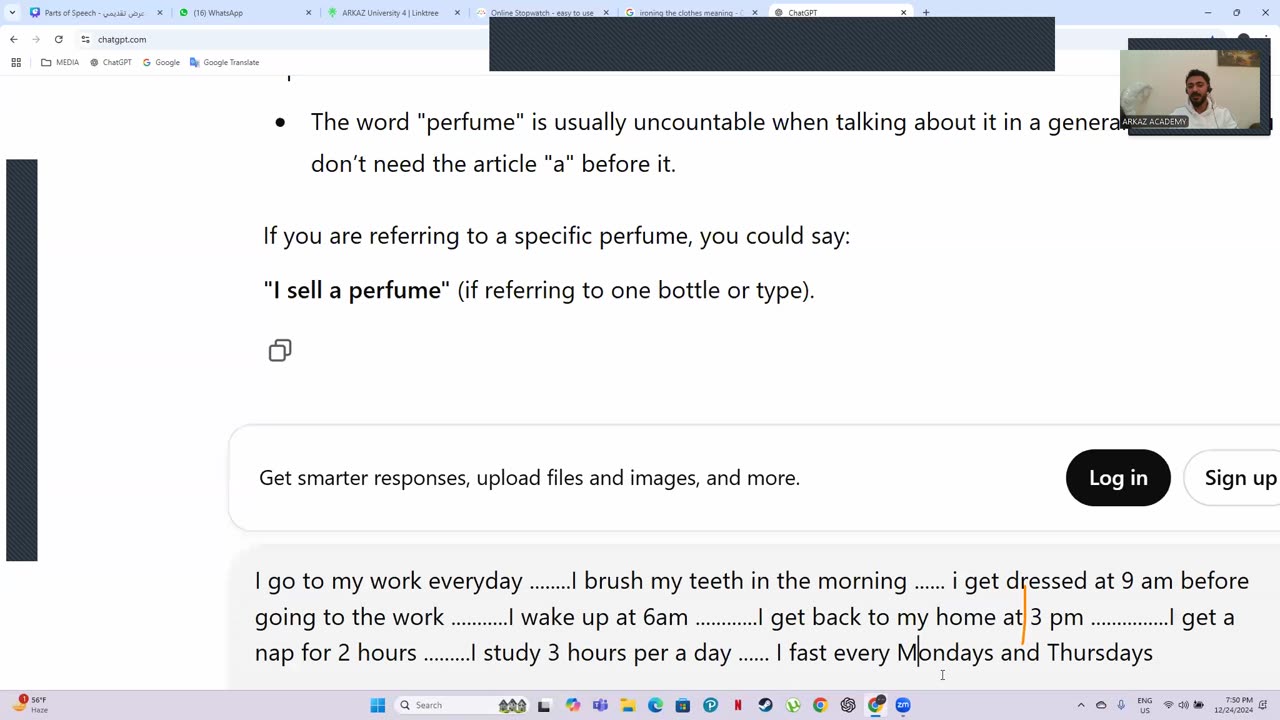The height and width of the screenshot is (720, 1280).
Task: Open Microsoft Store from the taskbar
Action: (x=683, y=705)
